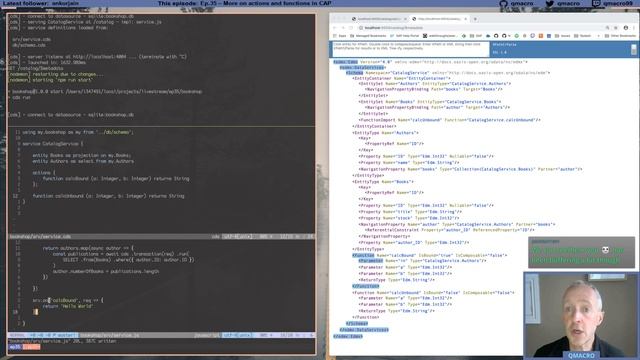Click the Twitch icon beside qmacro99
The width and height of the screenshot is (640, 360).
[x=596, y=3]
